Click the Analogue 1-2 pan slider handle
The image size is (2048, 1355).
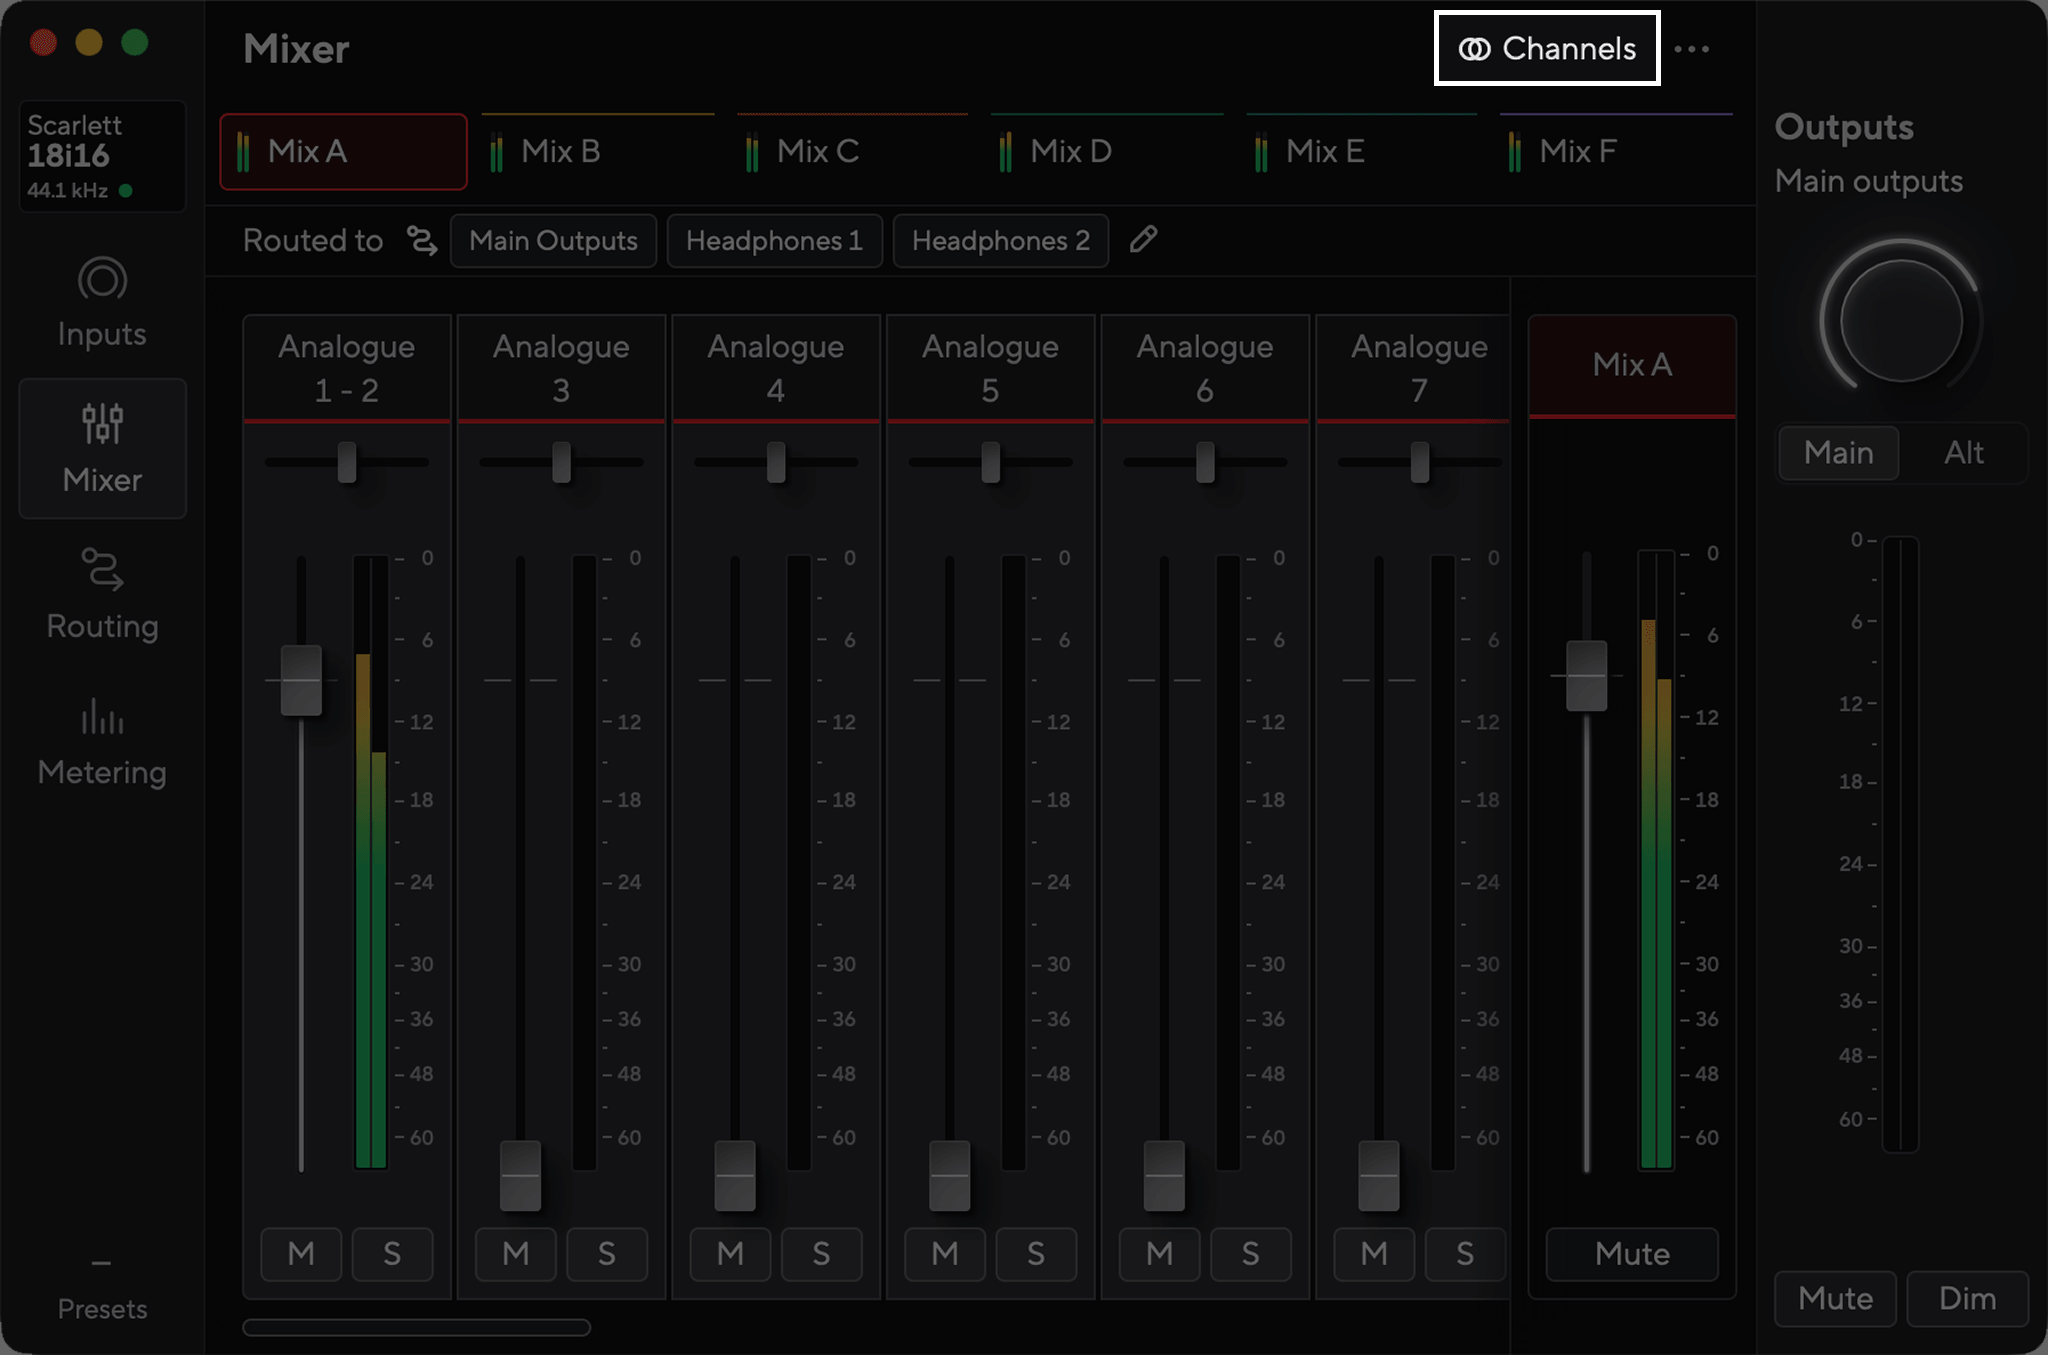347,462
